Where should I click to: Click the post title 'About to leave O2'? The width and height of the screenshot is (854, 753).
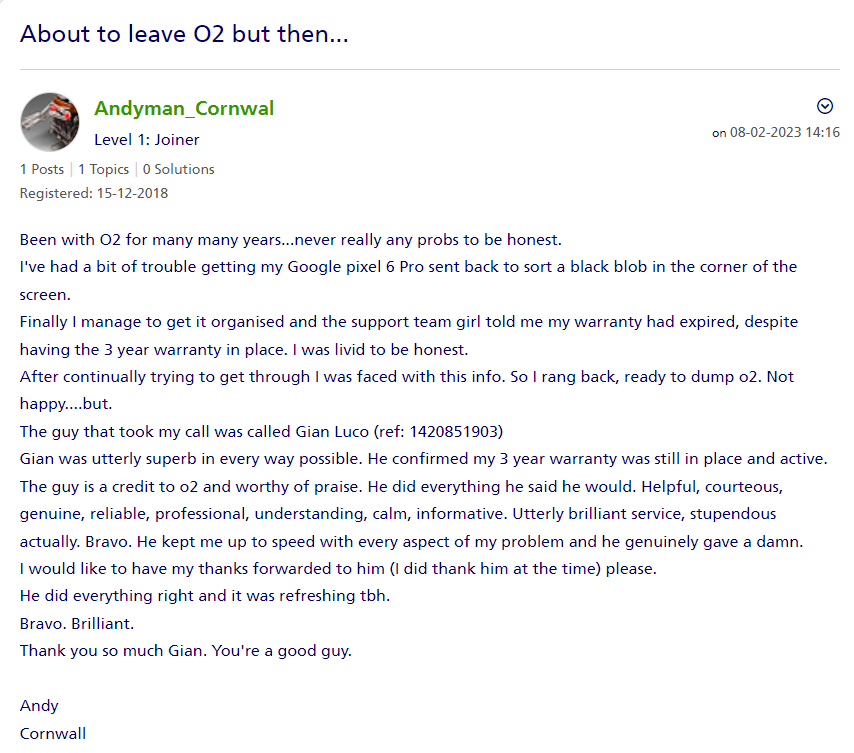[x=184, y=34]
